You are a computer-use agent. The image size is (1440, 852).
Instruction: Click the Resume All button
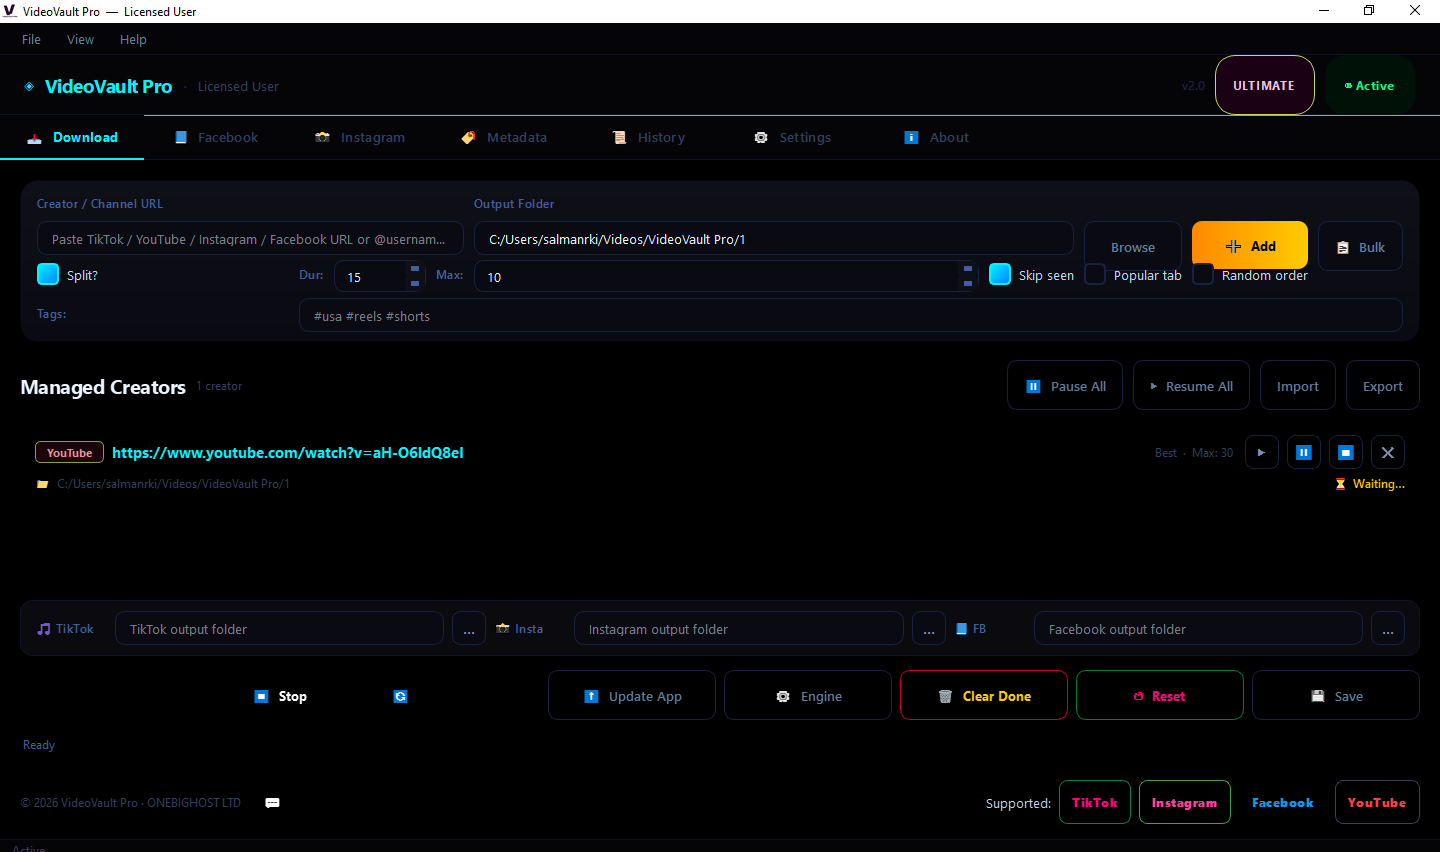(1191, 386)
